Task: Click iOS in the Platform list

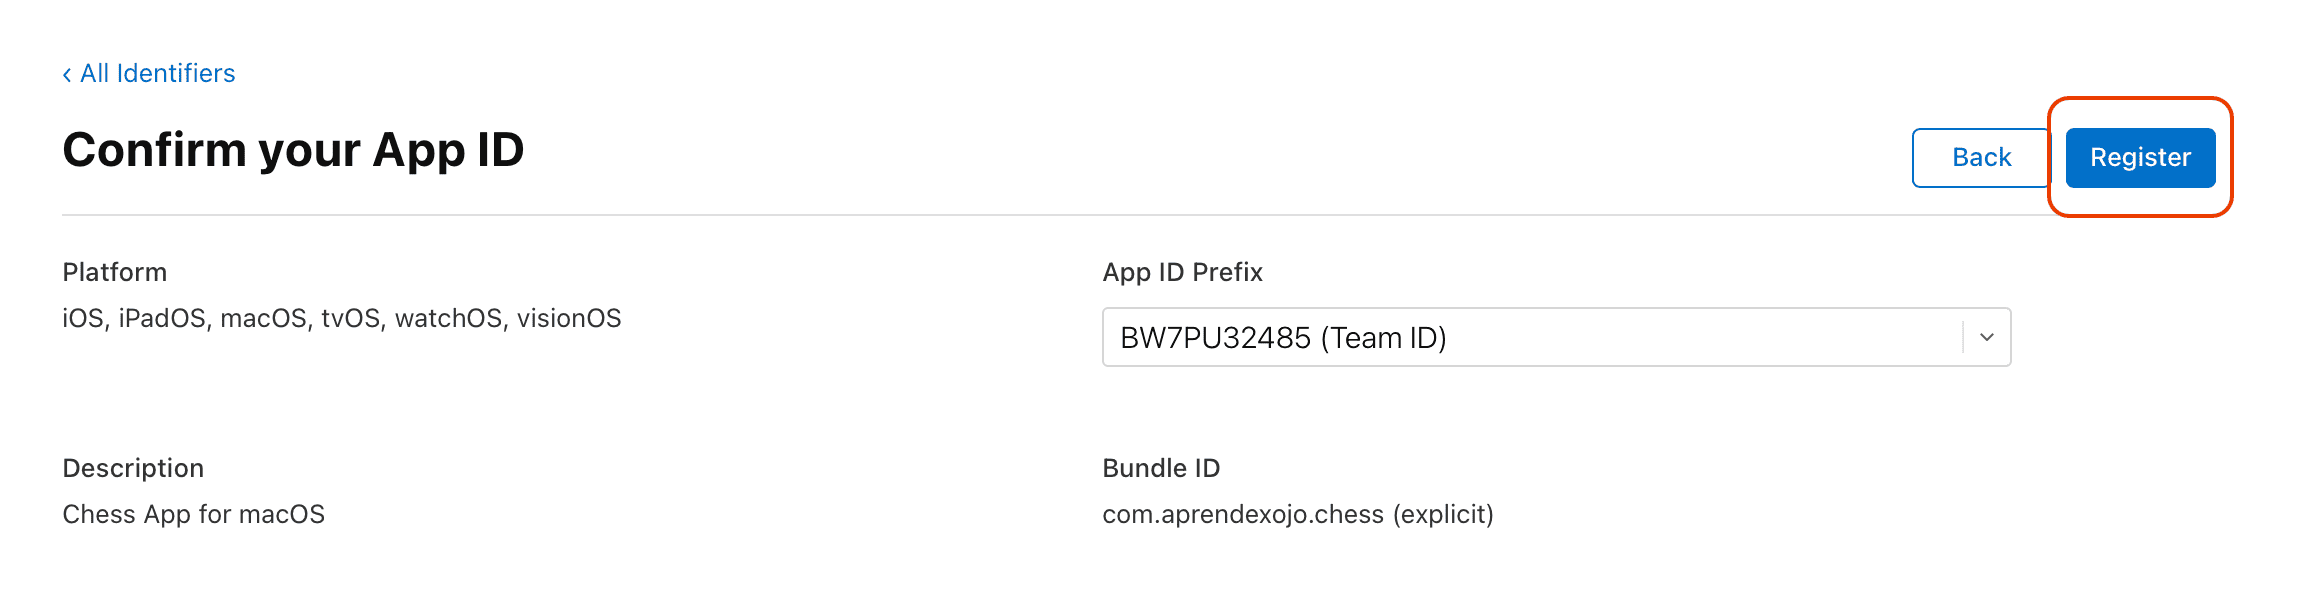Action: click(x=82, y=318)
